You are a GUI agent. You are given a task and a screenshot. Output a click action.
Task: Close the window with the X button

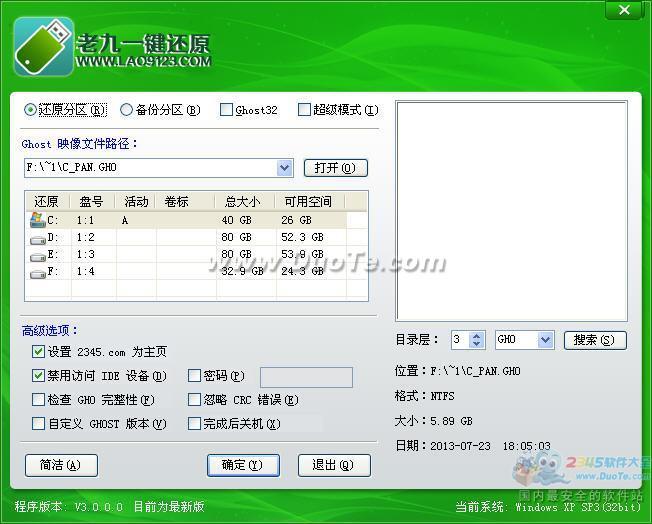tap(625, 10)
